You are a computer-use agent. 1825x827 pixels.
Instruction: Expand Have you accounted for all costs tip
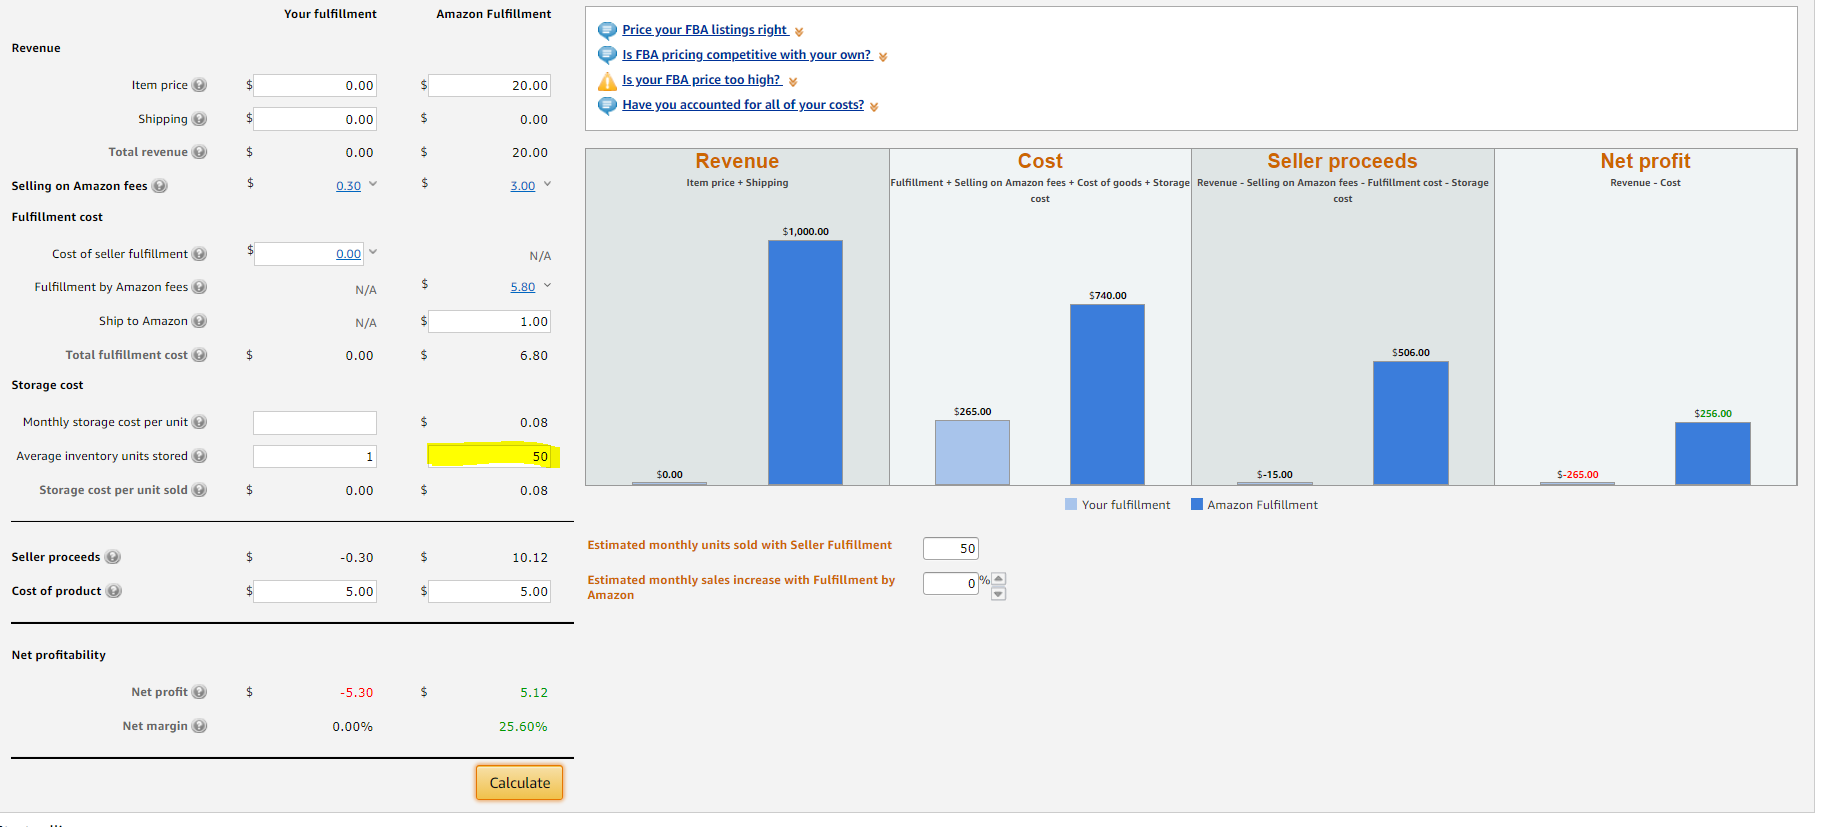[874, 107]
